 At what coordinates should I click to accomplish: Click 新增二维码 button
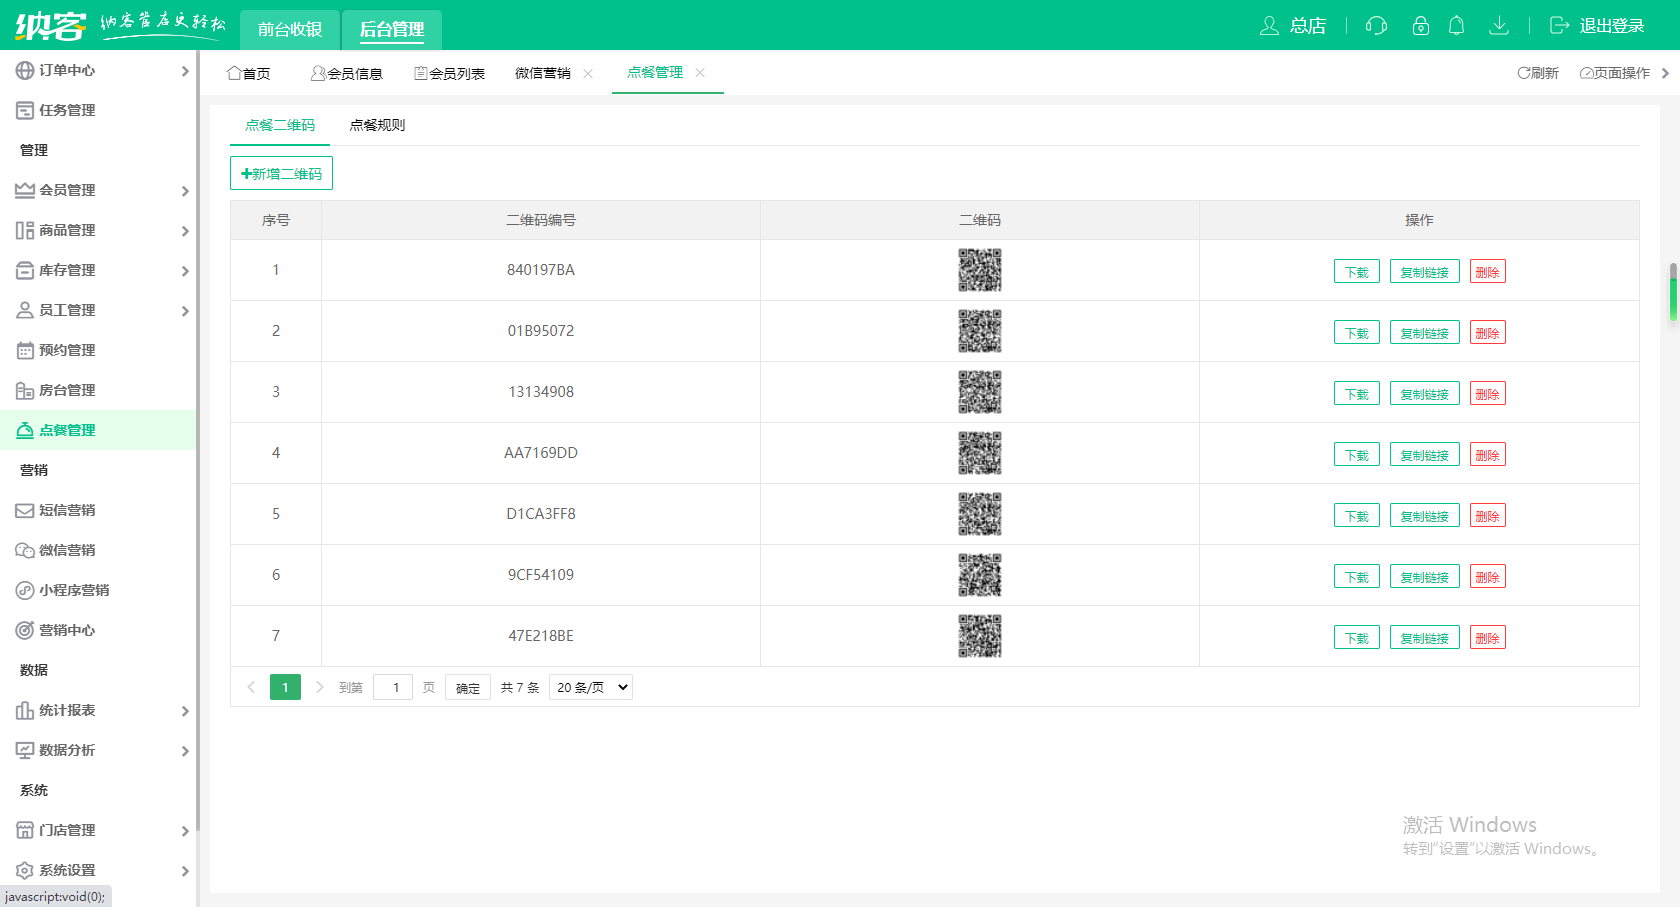[281, 173]
